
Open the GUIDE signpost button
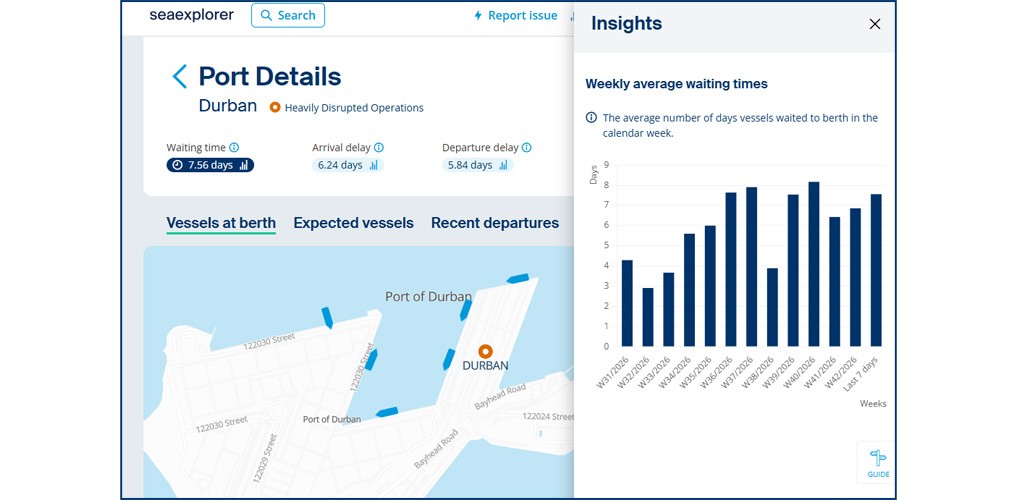878,463
